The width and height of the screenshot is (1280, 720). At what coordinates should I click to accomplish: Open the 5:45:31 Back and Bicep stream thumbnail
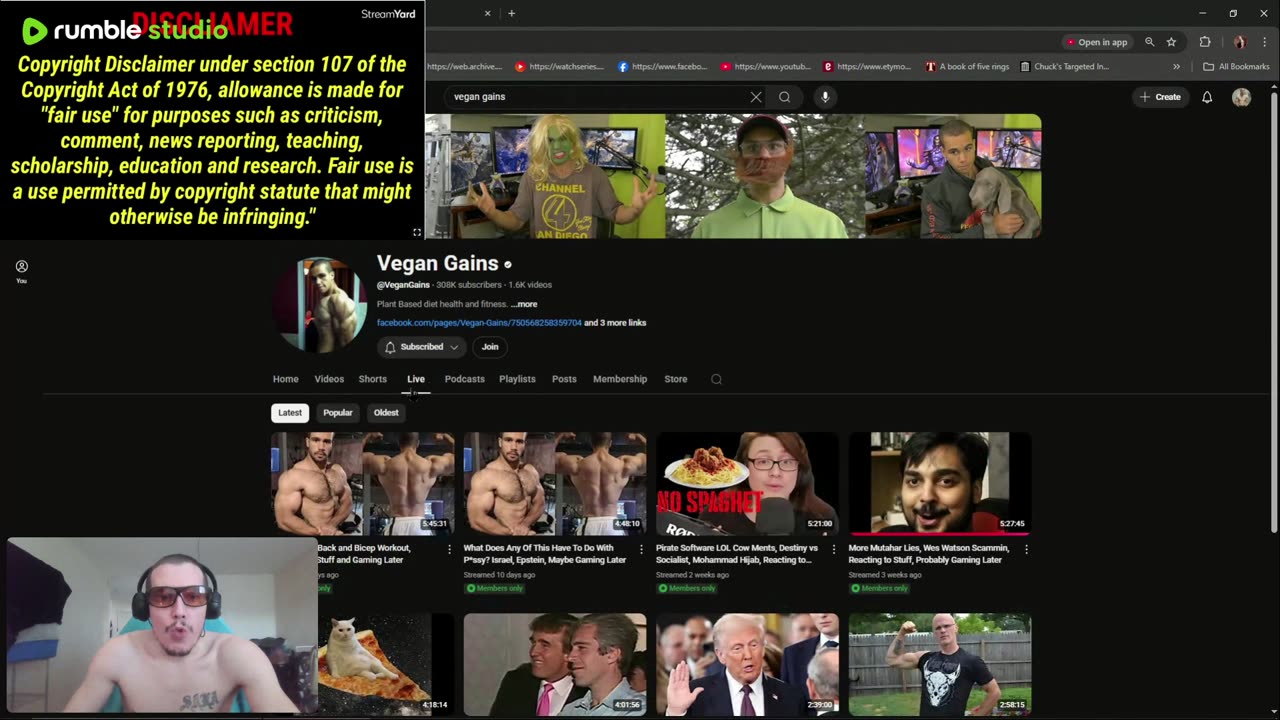click(x=363, y=483)
